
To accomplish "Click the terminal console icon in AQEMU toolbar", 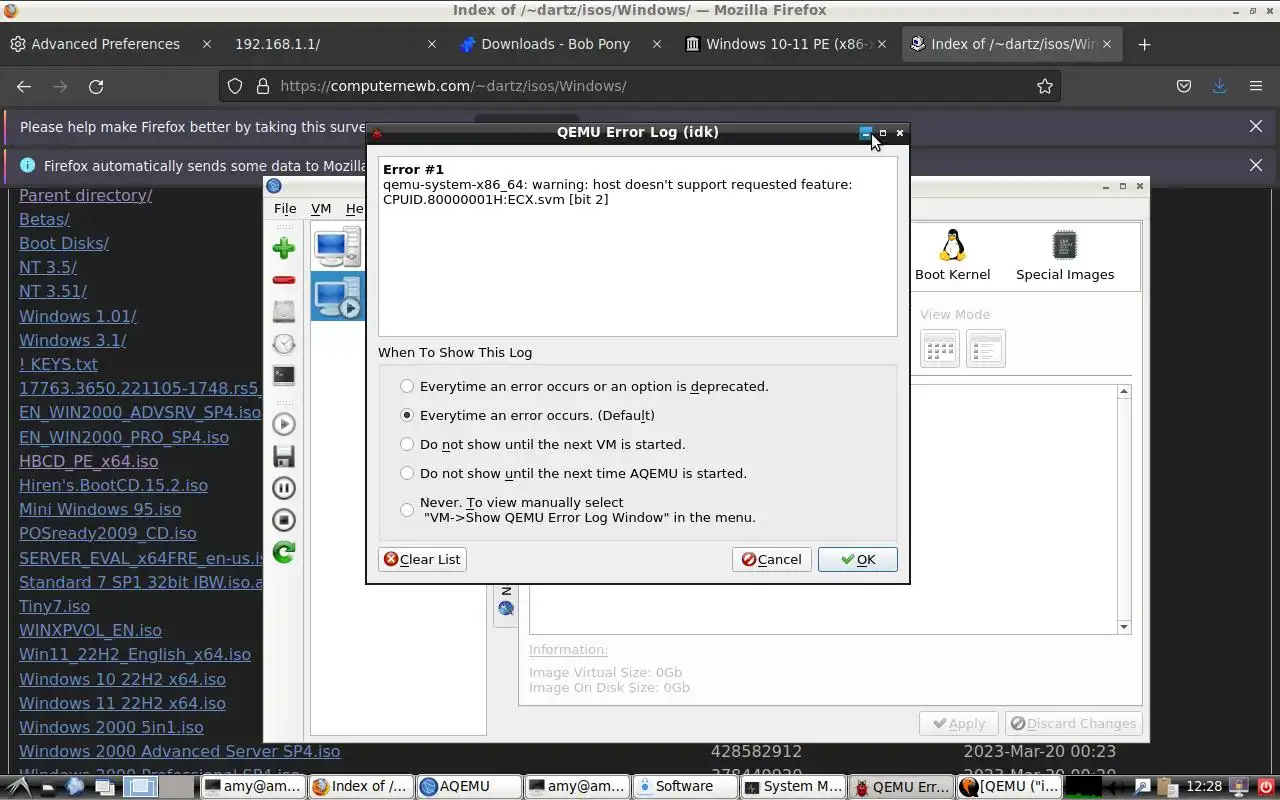I will click(x=284, y=376).
